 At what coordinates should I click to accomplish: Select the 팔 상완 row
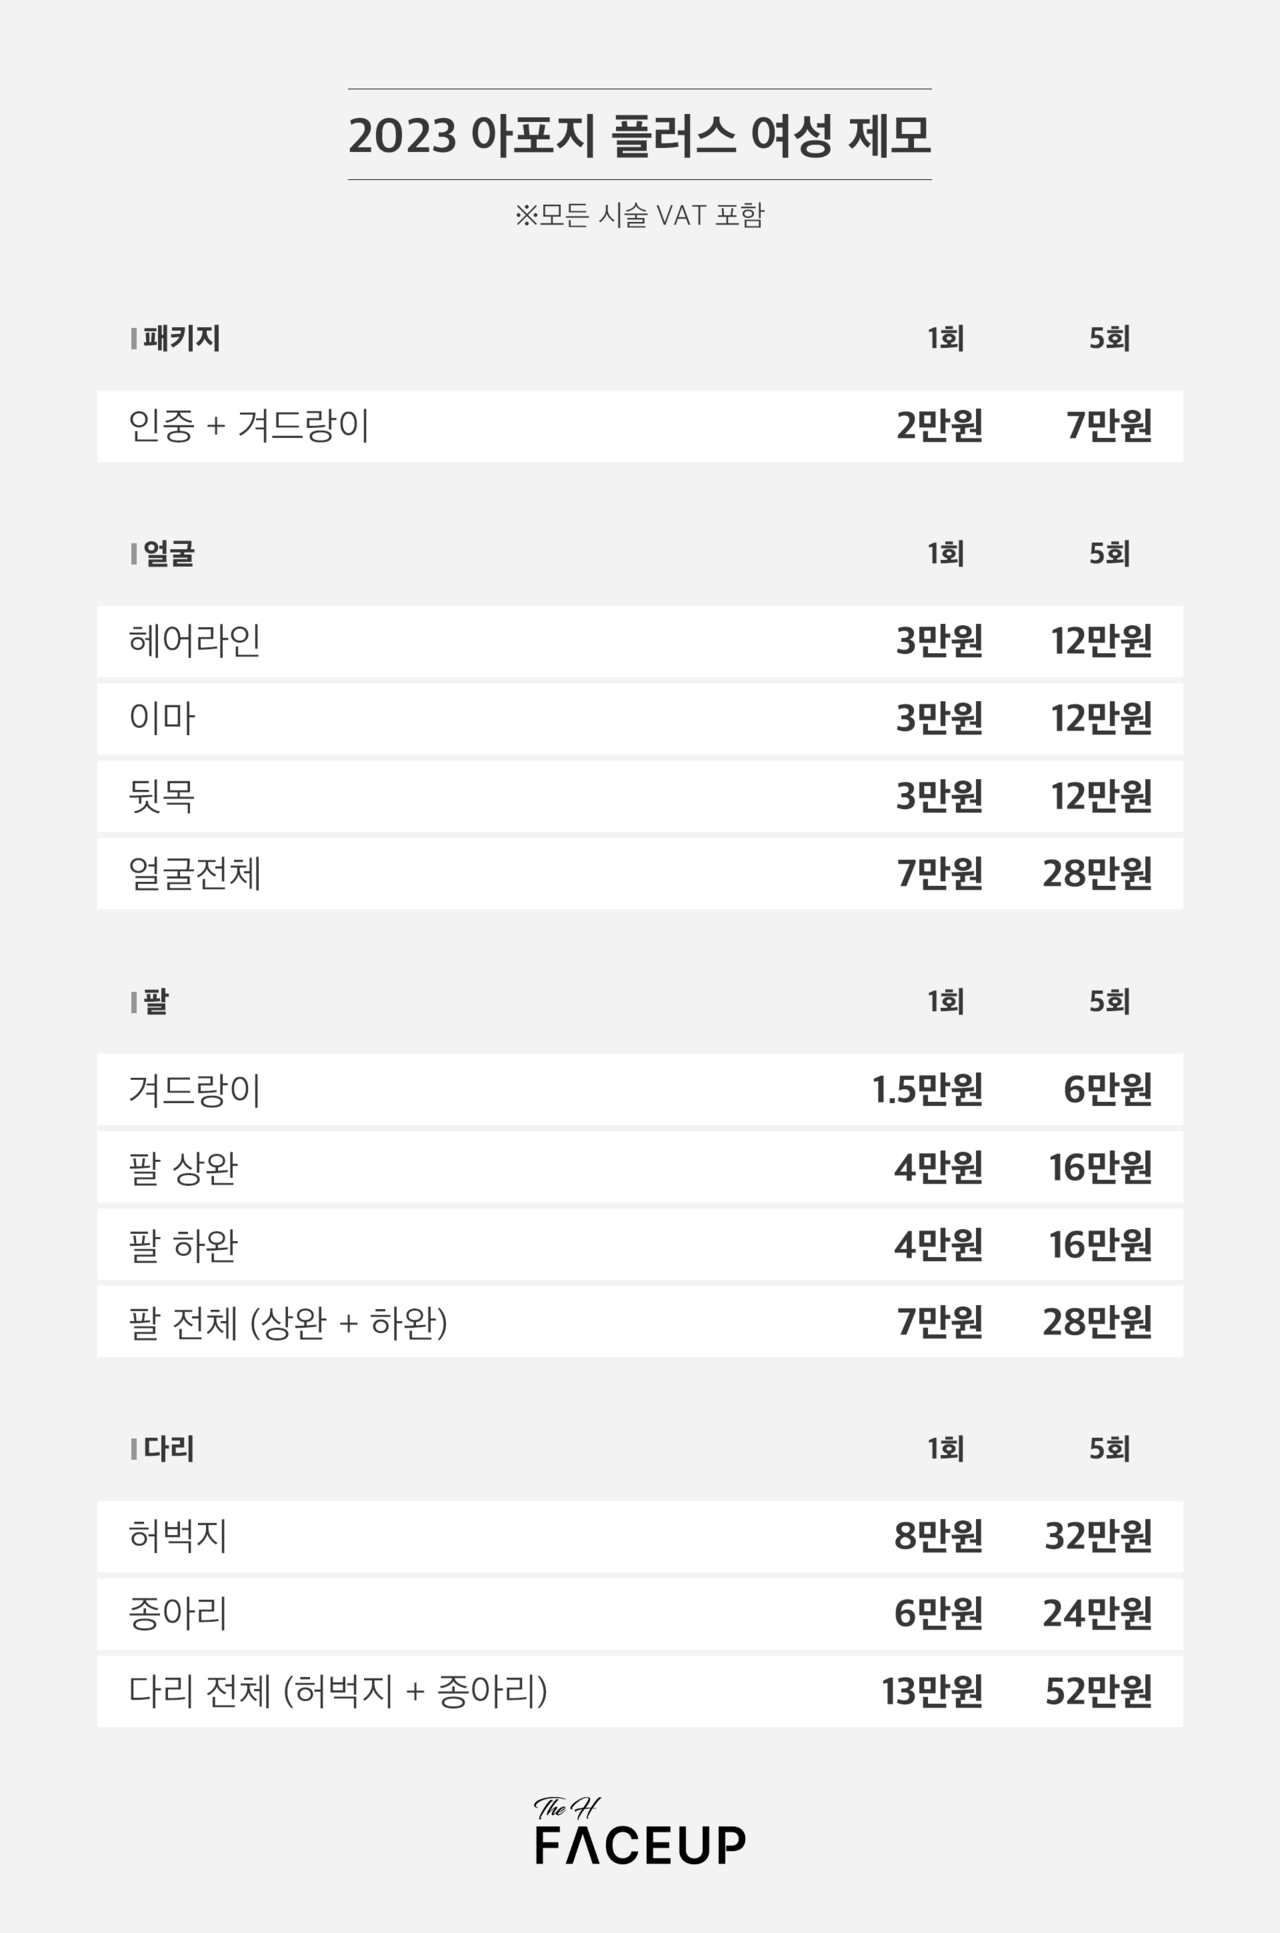(640, 1167)
